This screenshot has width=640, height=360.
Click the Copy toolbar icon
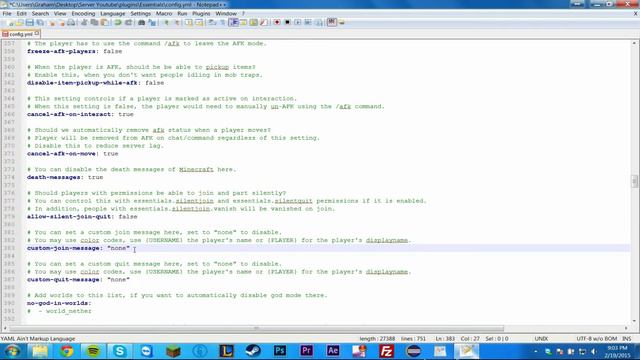(94, 22)
